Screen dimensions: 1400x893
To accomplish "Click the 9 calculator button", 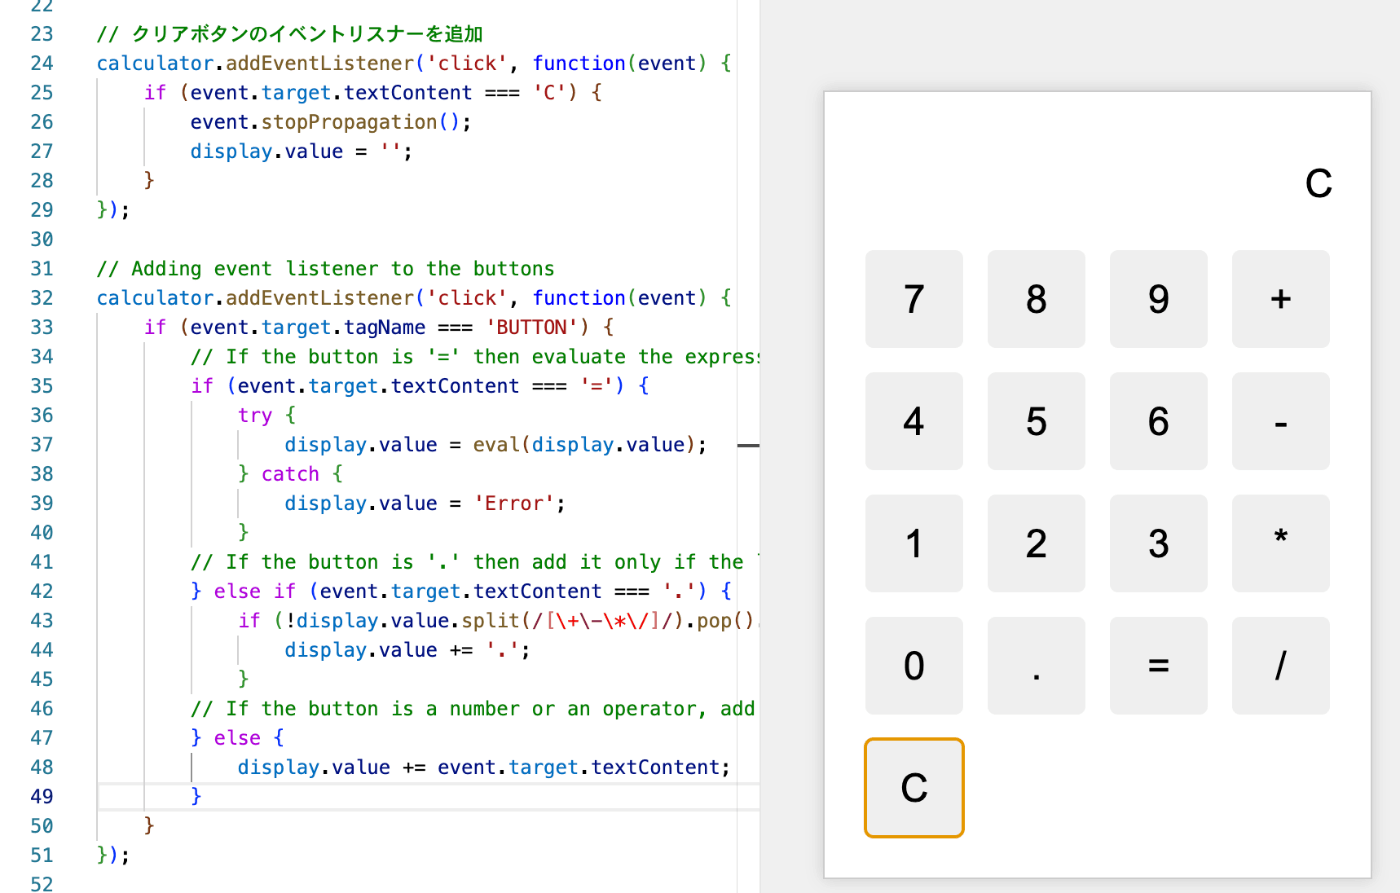I will (1158, 299).
